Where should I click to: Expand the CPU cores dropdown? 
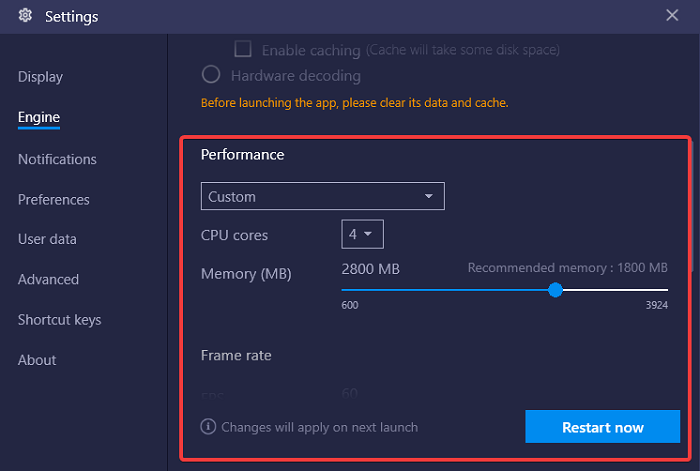pyautogui.click(x=362, y=235)
